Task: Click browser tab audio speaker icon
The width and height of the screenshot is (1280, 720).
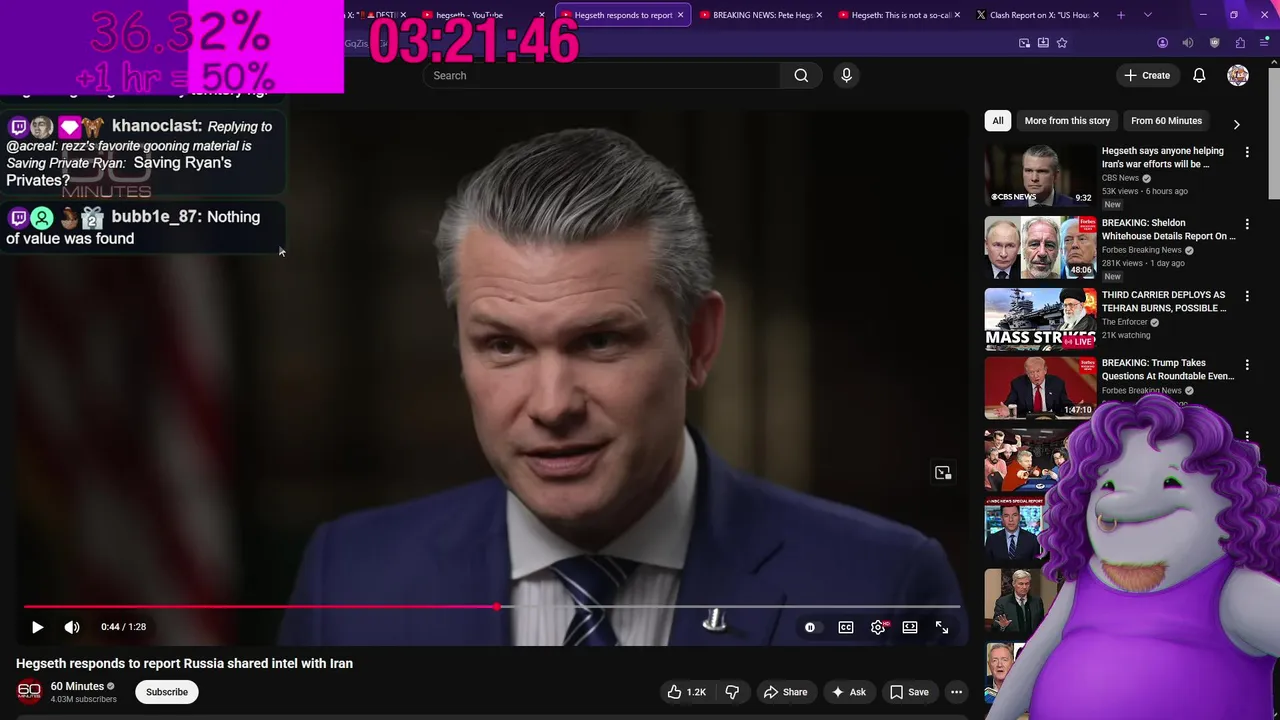Action: coord(1188,43)
